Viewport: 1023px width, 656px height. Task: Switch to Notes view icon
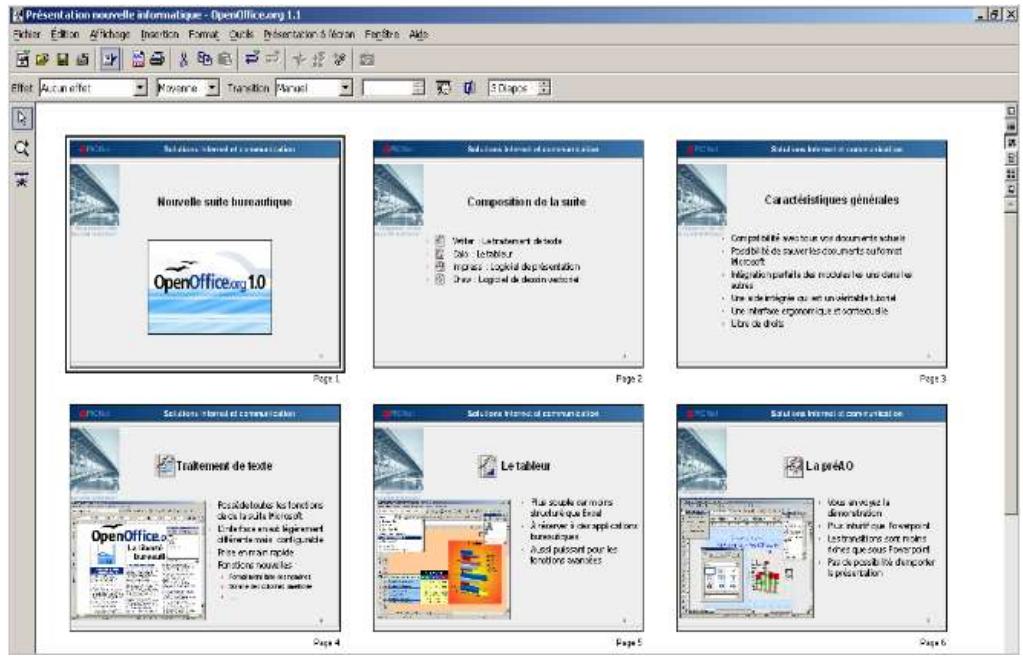(1012, 158)
